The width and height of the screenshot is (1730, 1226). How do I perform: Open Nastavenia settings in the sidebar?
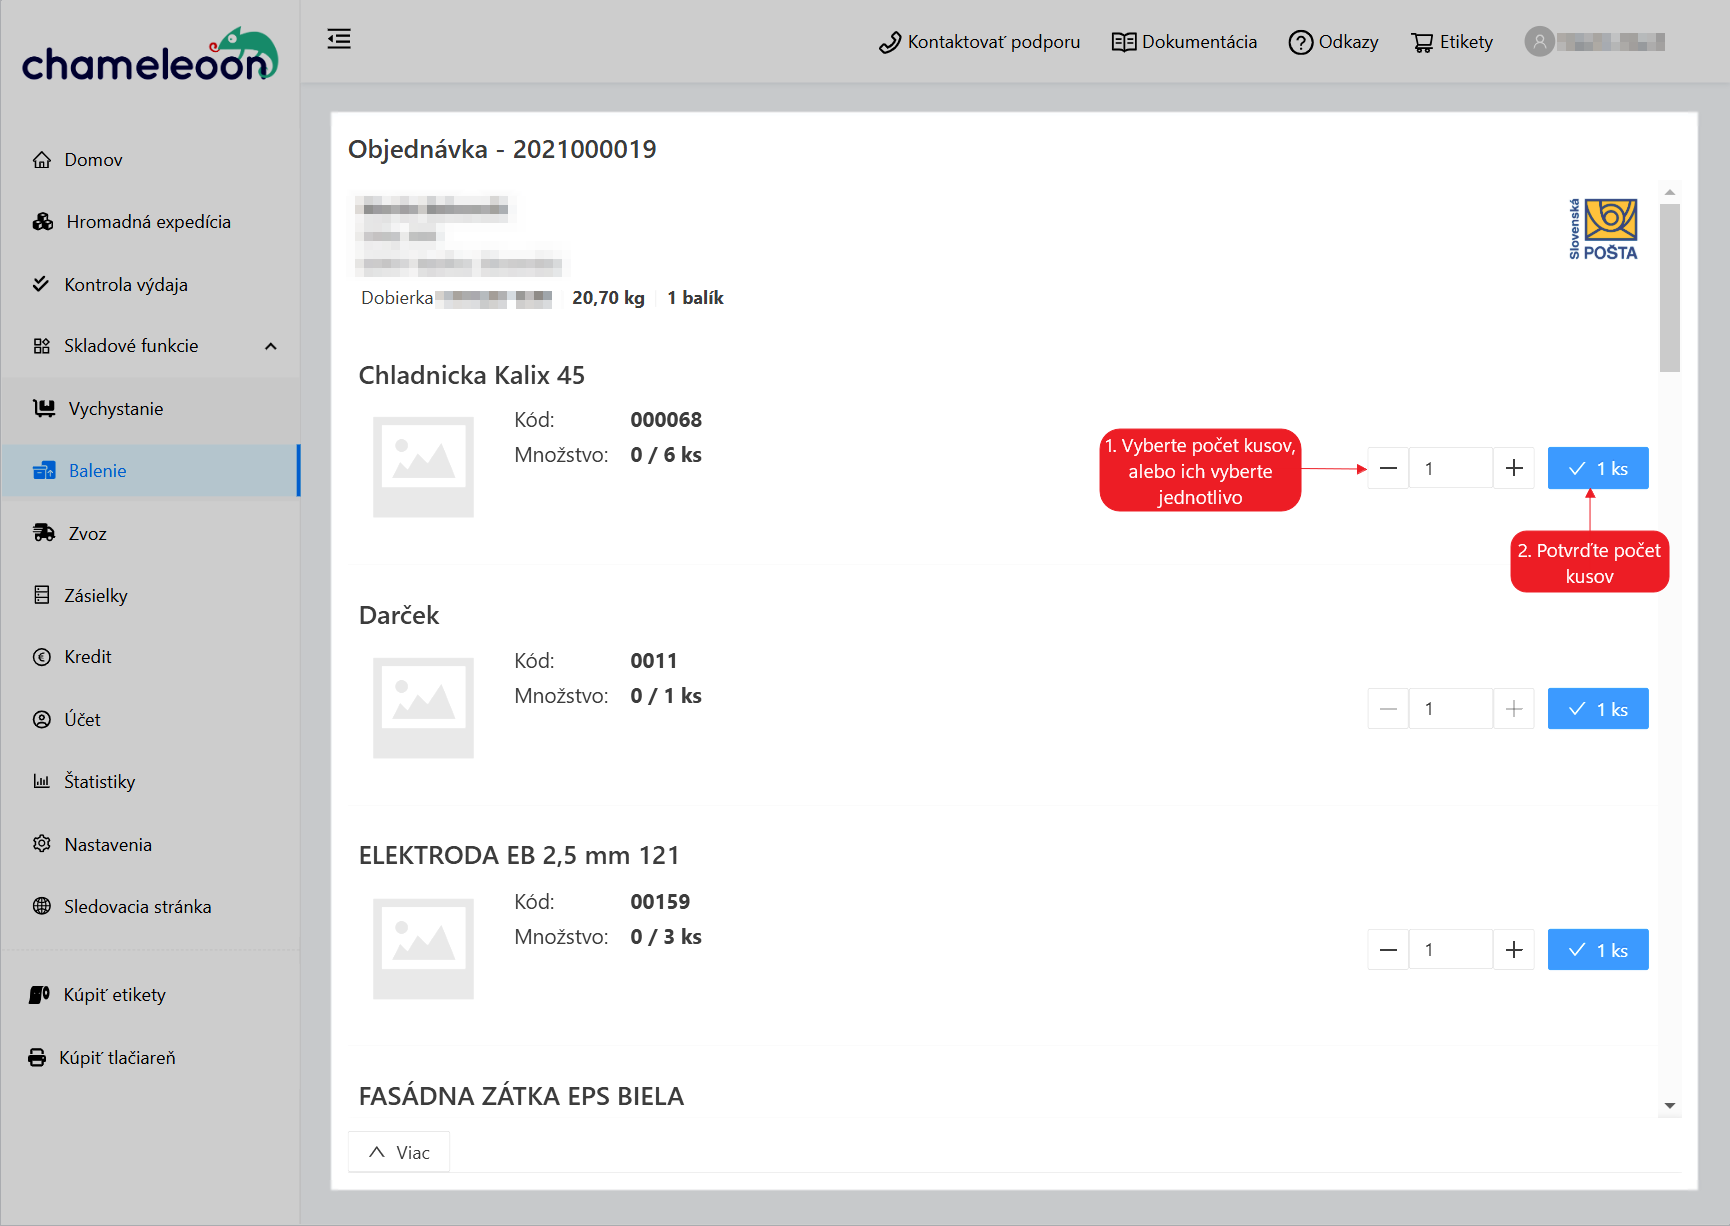[x=108, y=845]
